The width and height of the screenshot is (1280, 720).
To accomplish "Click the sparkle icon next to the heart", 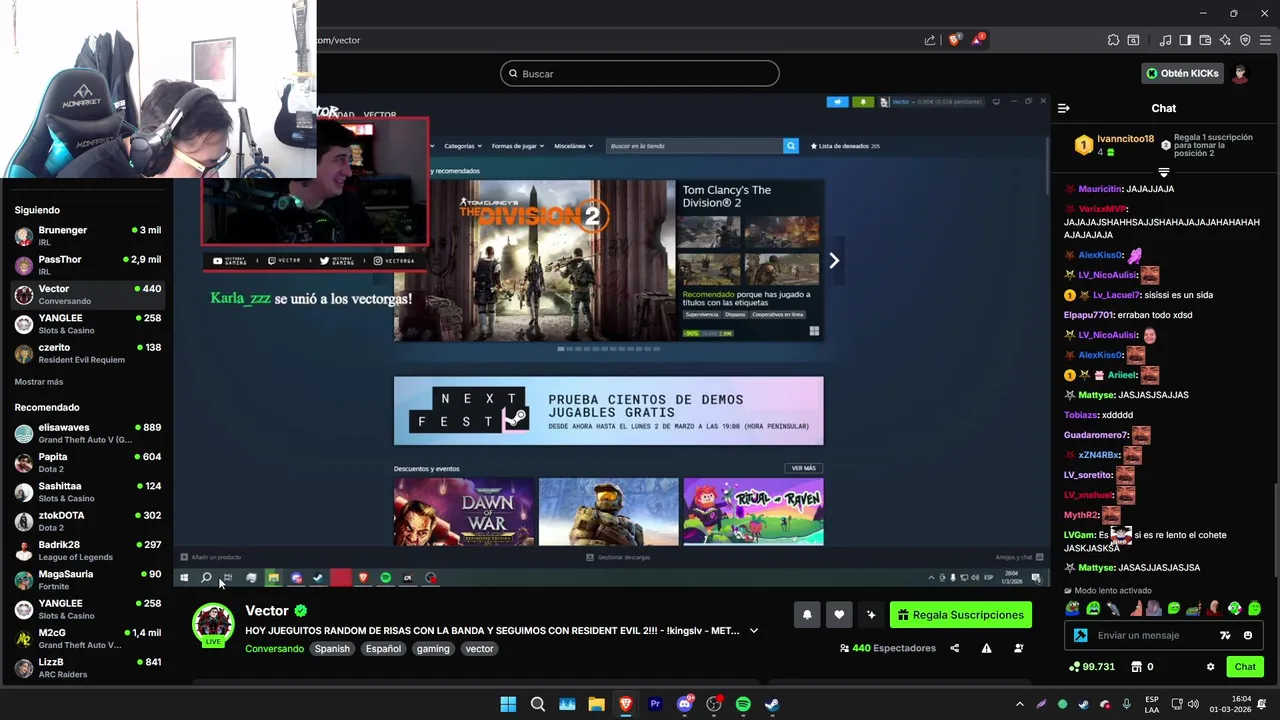I will (x=871, y=615).
